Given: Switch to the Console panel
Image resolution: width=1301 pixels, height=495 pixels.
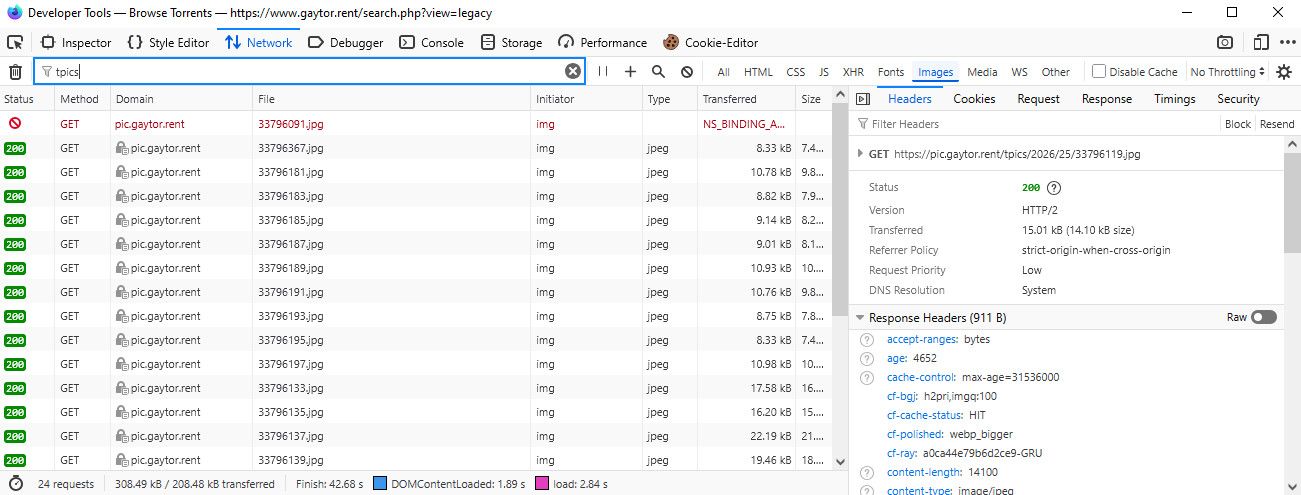Looking at the screenshot, I should coord(432,43).
